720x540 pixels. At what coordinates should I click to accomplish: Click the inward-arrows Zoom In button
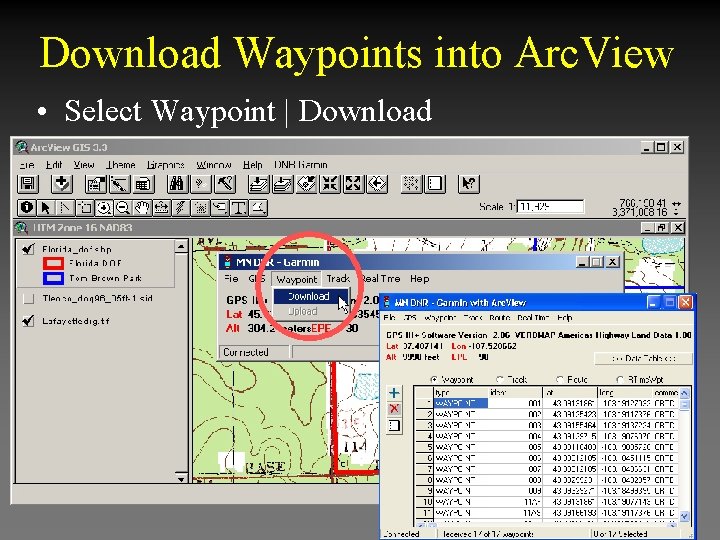pos(330,184)
